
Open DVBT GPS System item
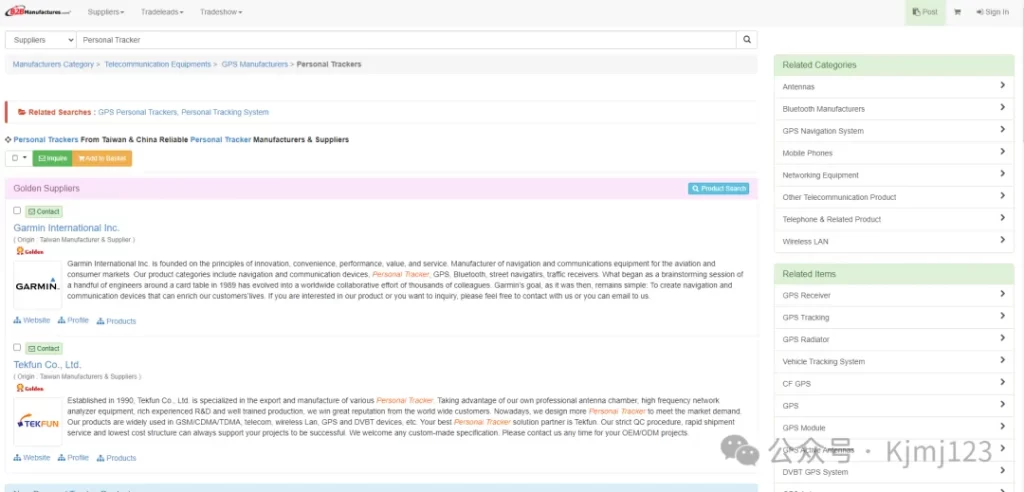893,472
